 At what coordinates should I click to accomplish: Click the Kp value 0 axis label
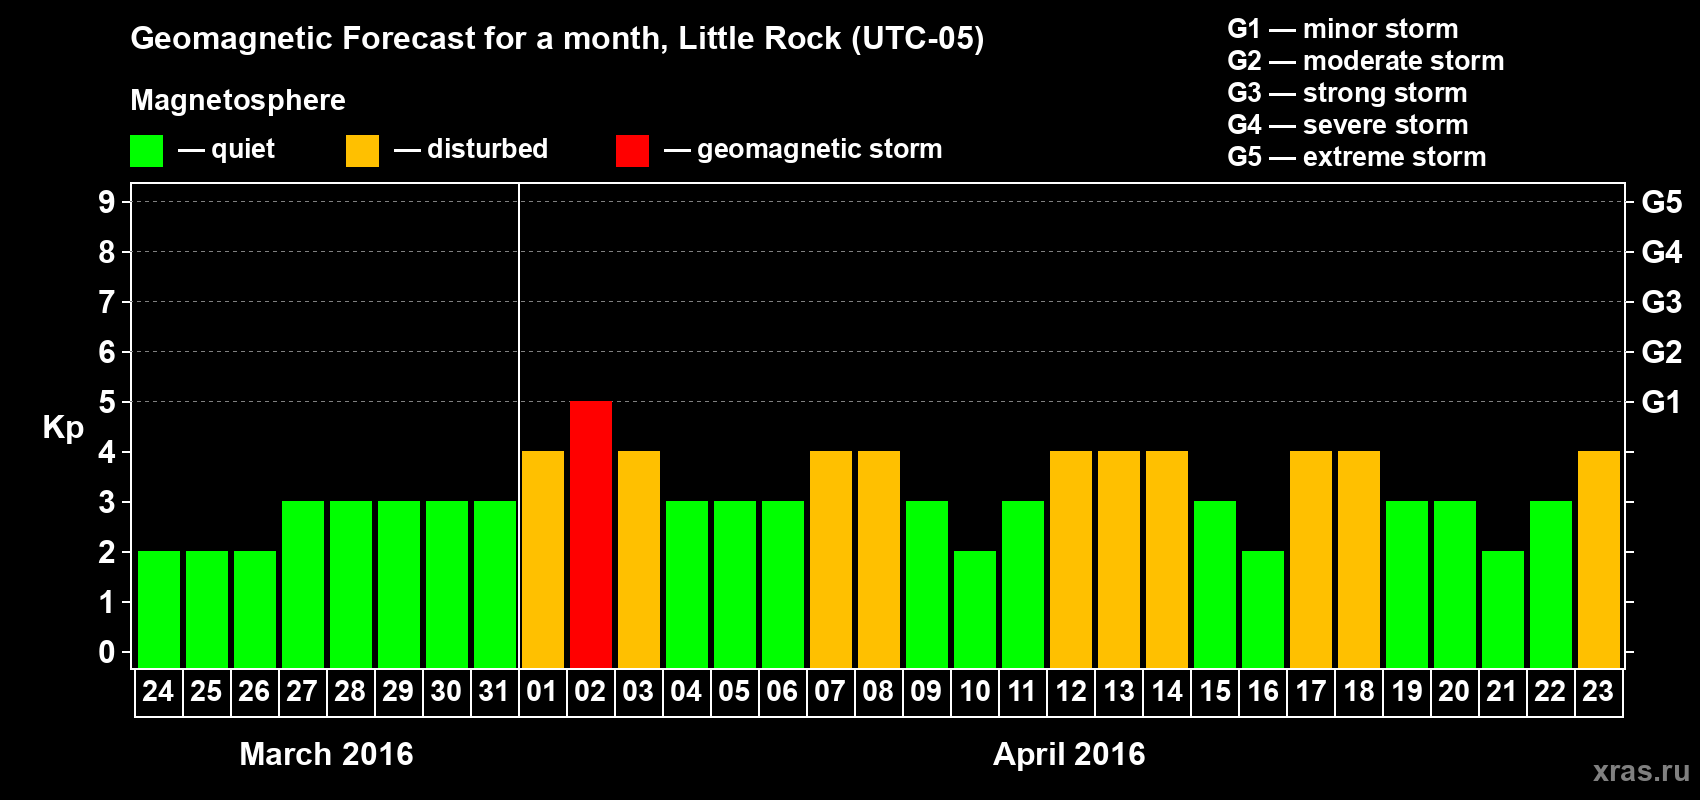click(x=107, y=652)
